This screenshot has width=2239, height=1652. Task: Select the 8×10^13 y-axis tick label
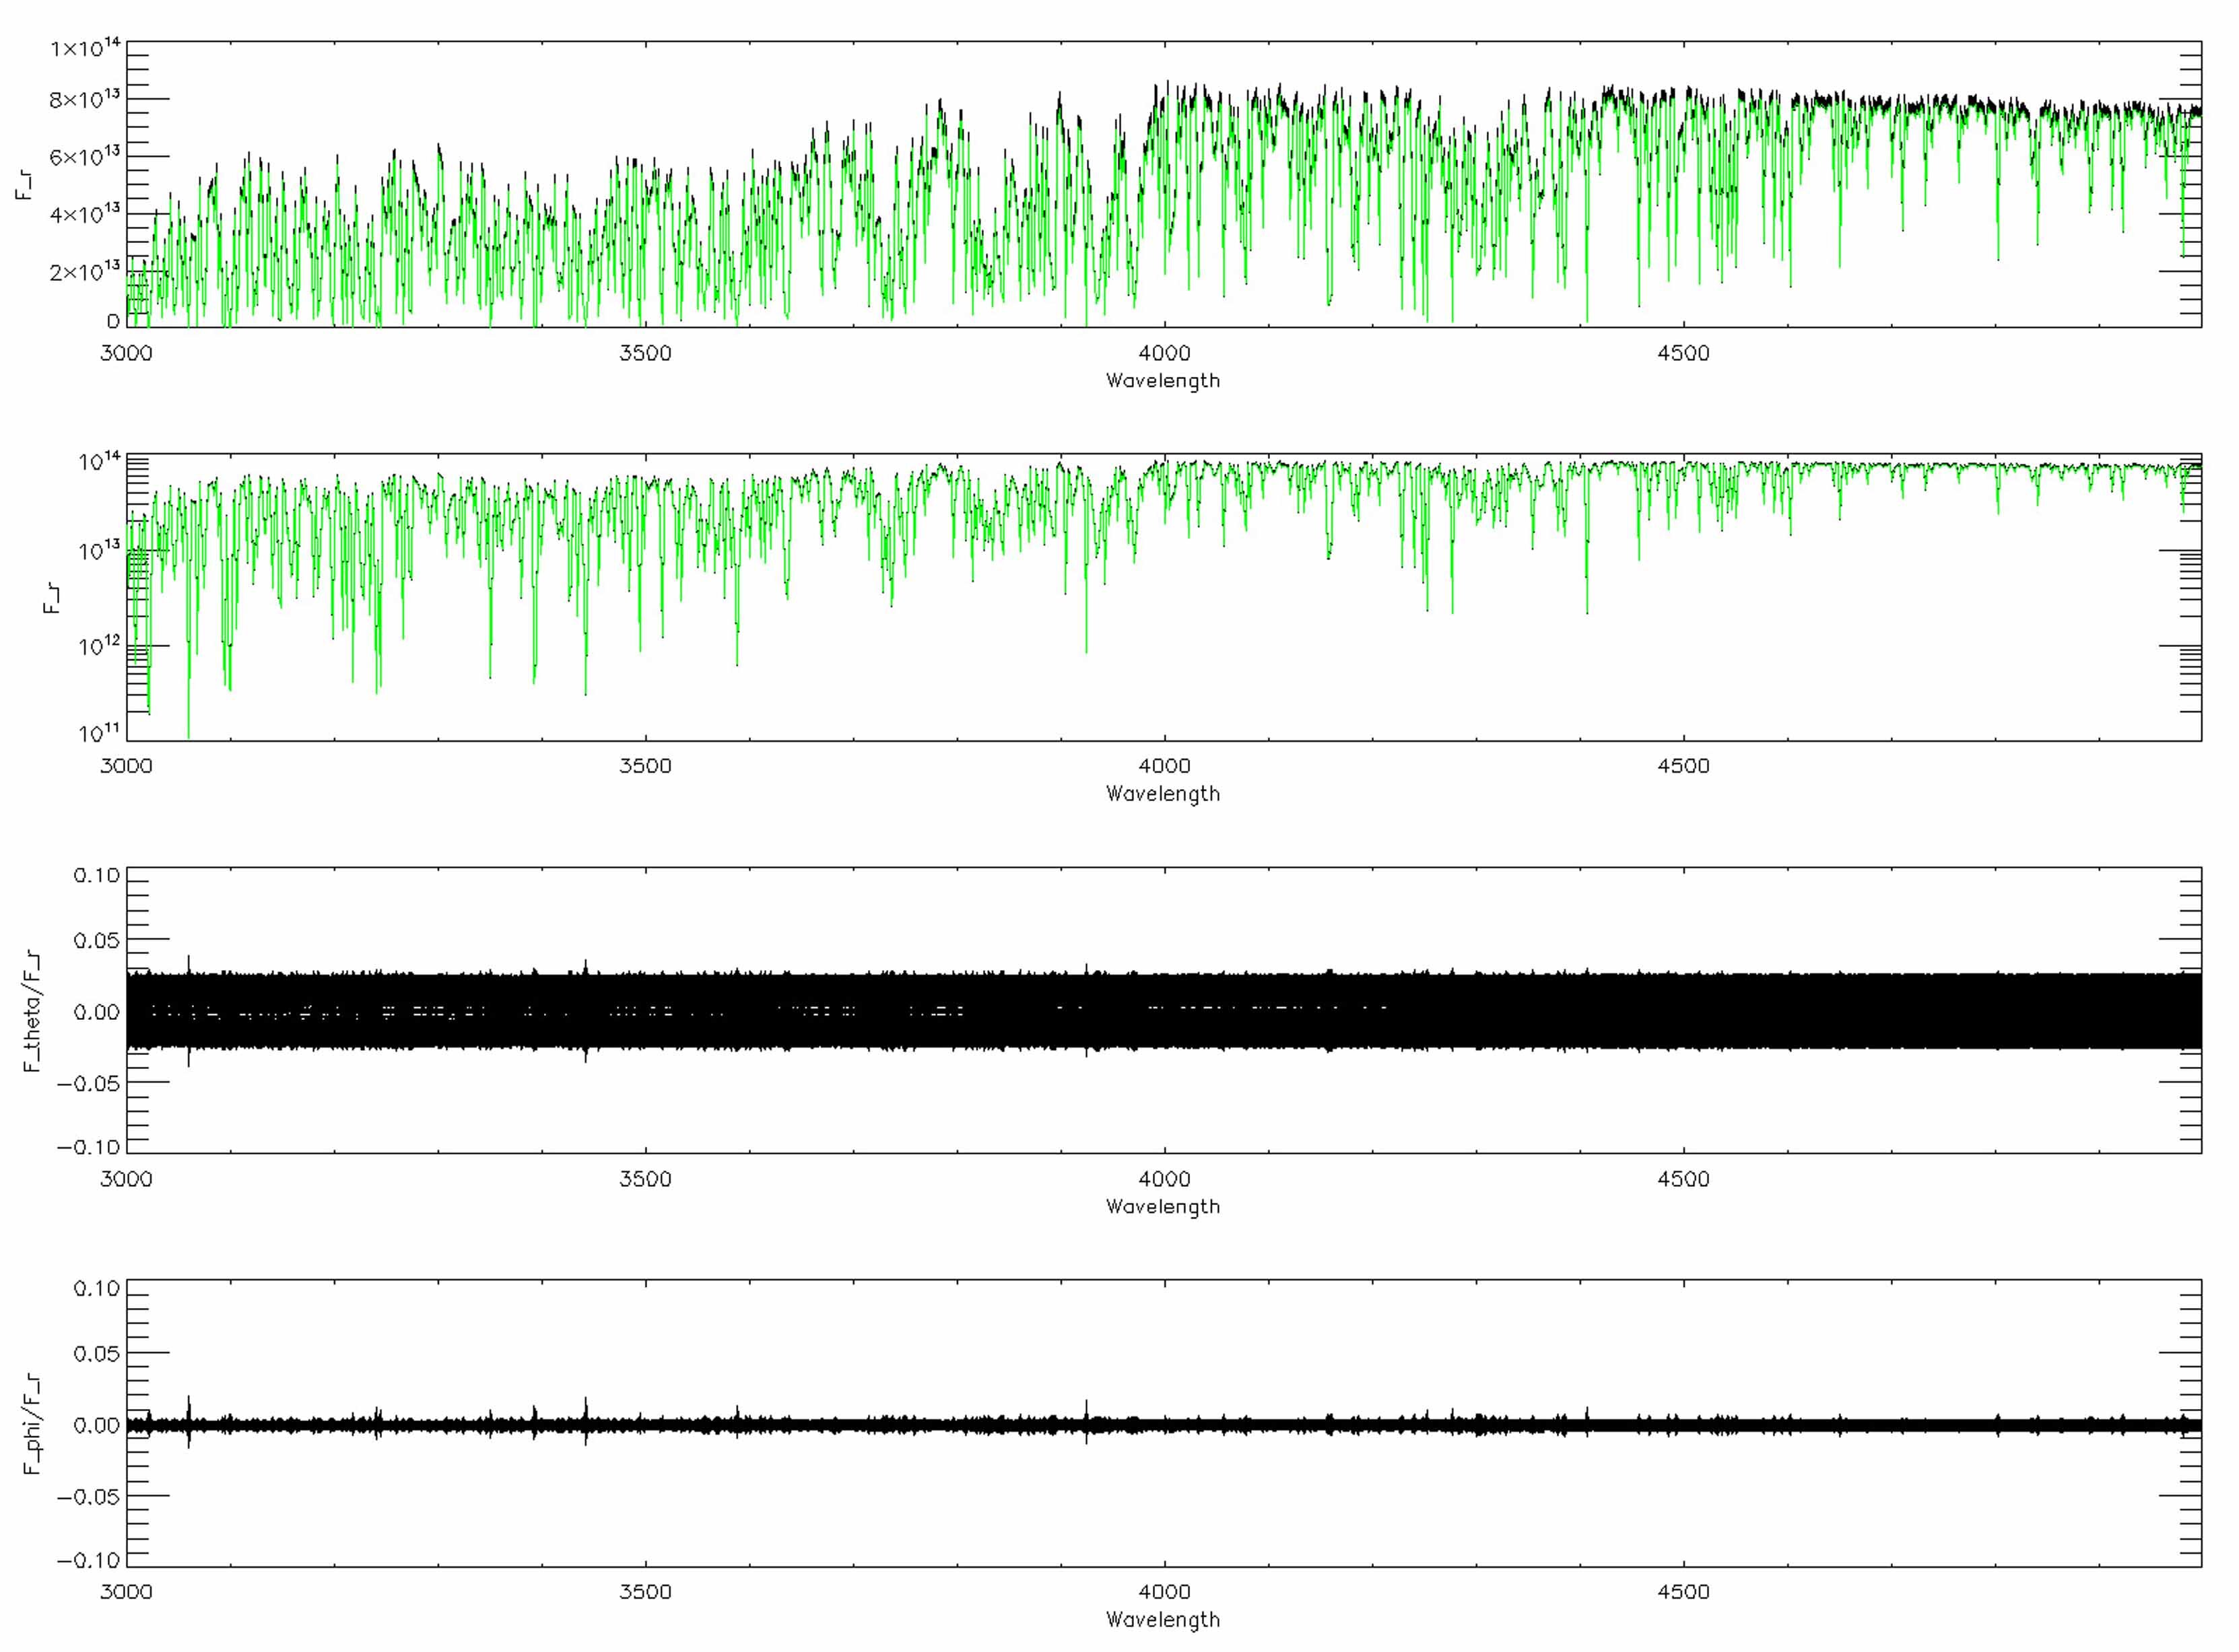pos(84,99)
